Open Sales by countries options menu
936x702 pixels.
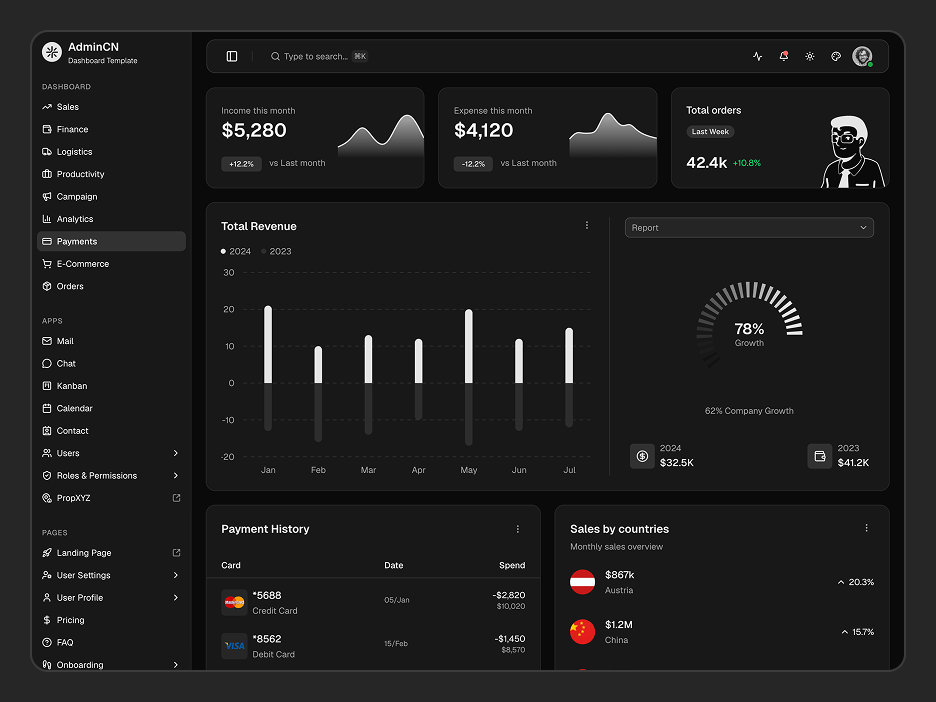tap(866, 528)
